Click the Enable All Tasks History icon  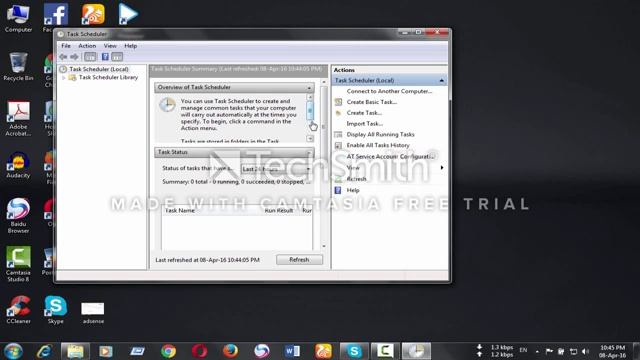[x=338, y=145]
